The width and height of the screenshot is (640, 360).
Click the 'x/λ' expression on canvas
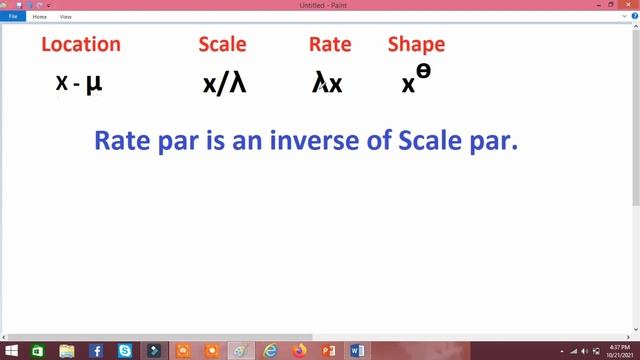tap(224, 84)
